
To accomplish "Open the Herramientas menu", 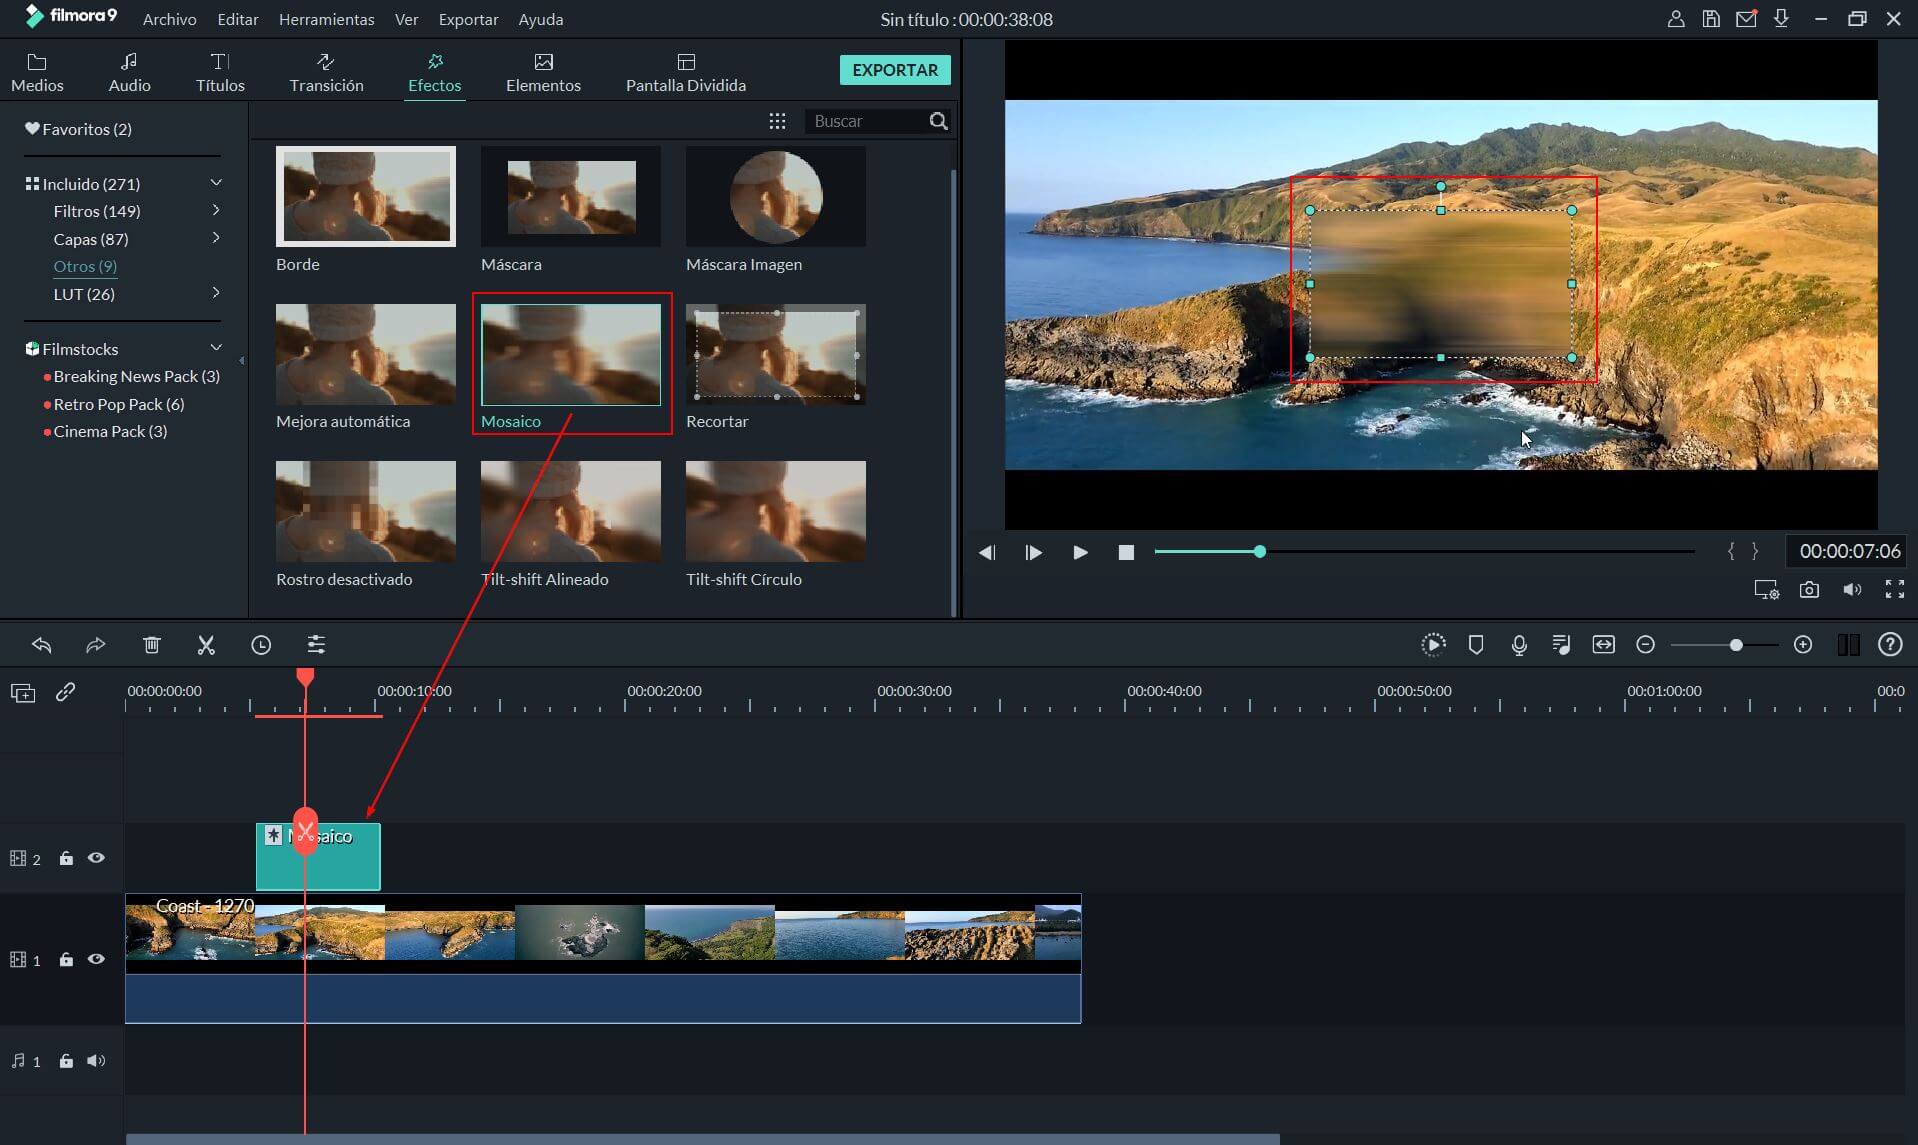I will coord(326,19).
